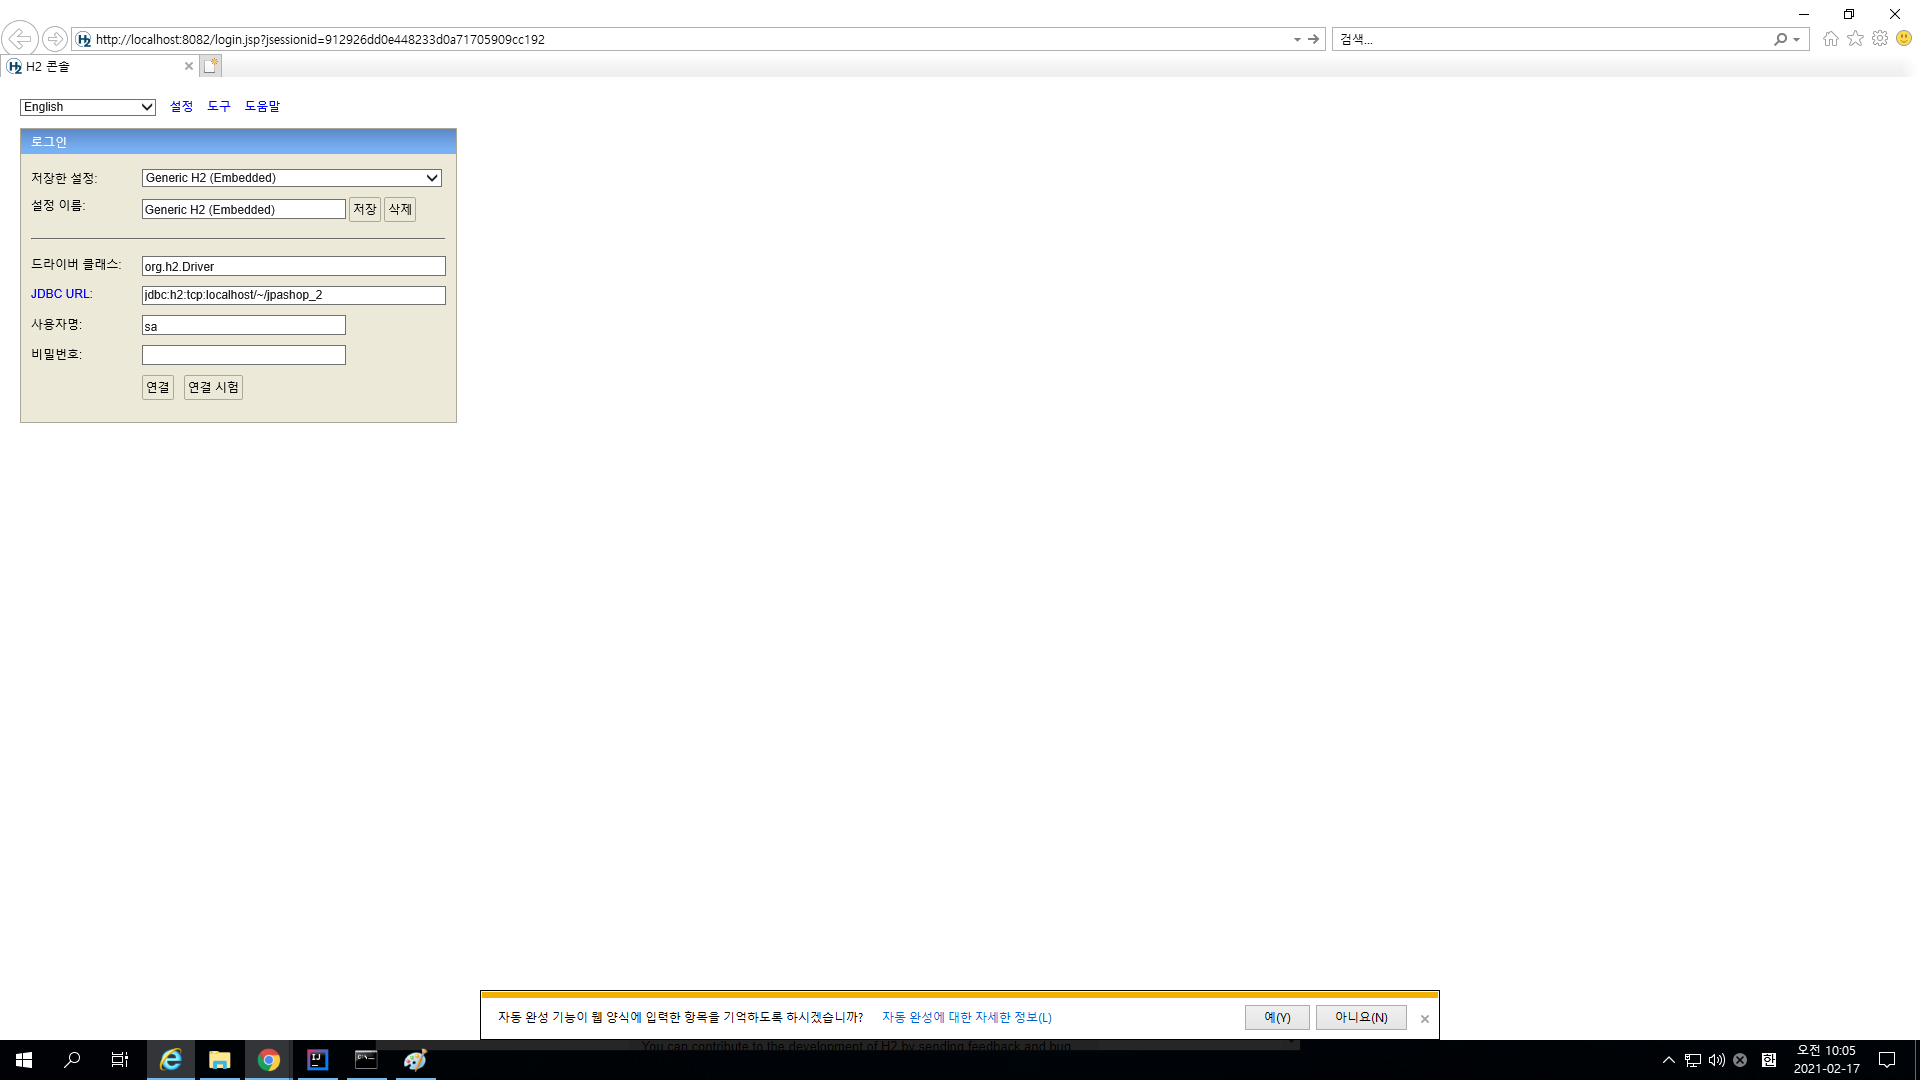Screen dimensions: 1920x1080
Task: Open the IE home icon
Action: 1830,39
